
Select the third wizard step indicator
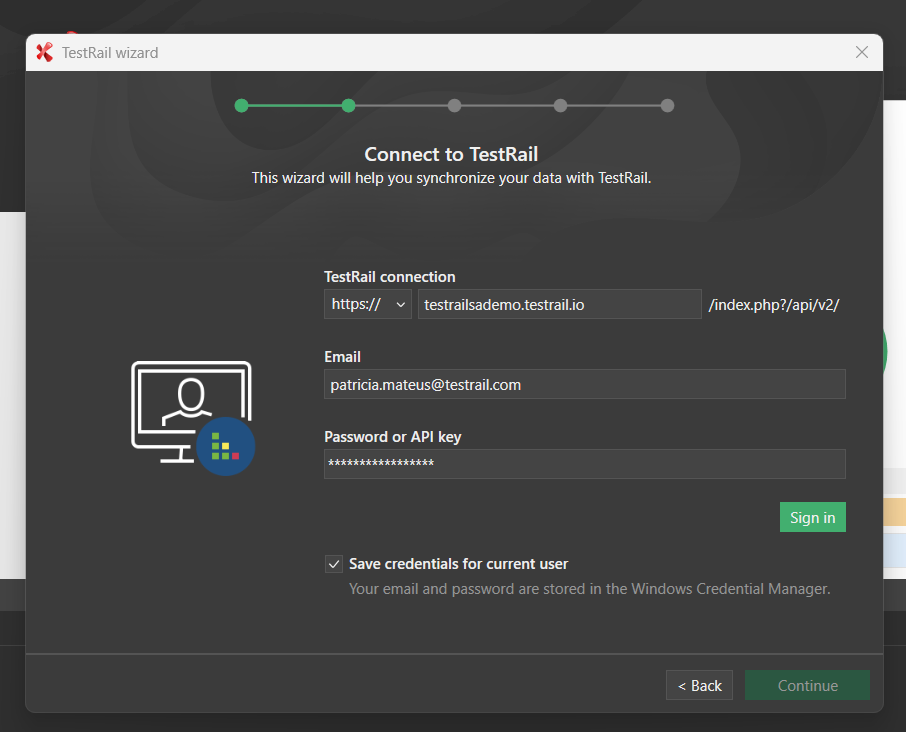pos(454,105)
